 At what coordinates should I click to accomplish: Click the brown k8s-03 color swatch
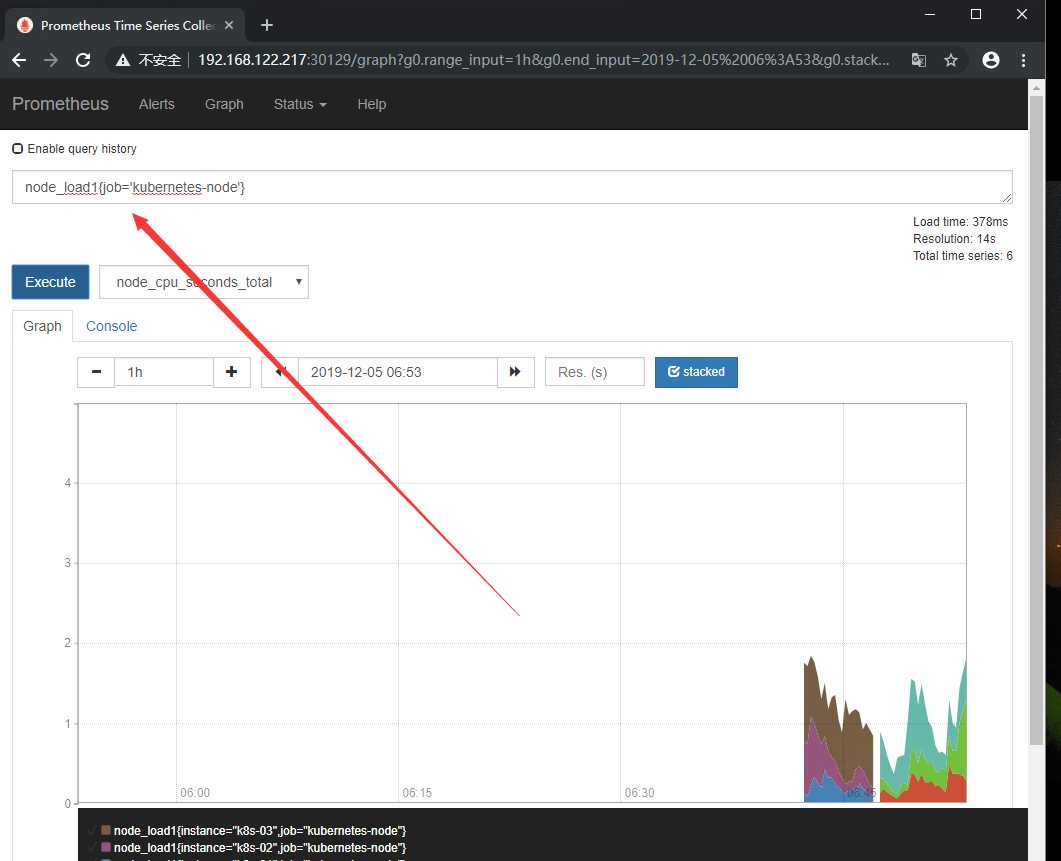pyautogui.click(x=106, y=830)
